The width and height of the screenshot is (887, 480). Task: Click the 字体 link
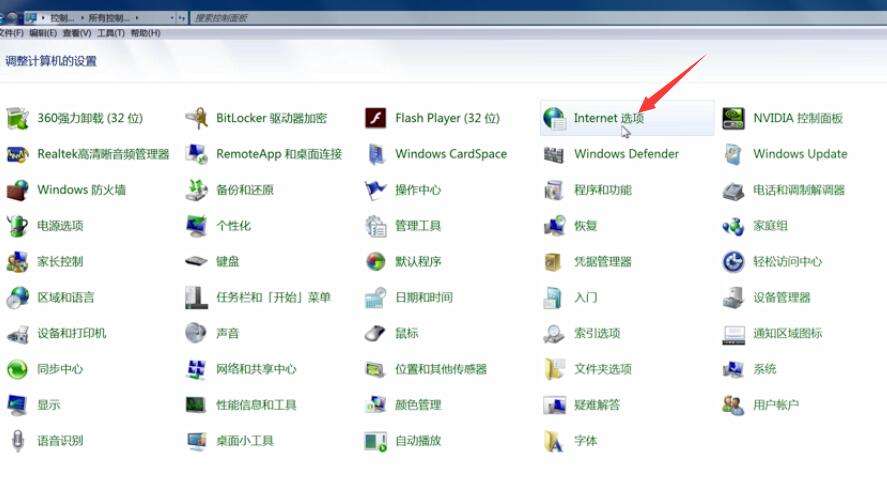(x=585, y=440)
